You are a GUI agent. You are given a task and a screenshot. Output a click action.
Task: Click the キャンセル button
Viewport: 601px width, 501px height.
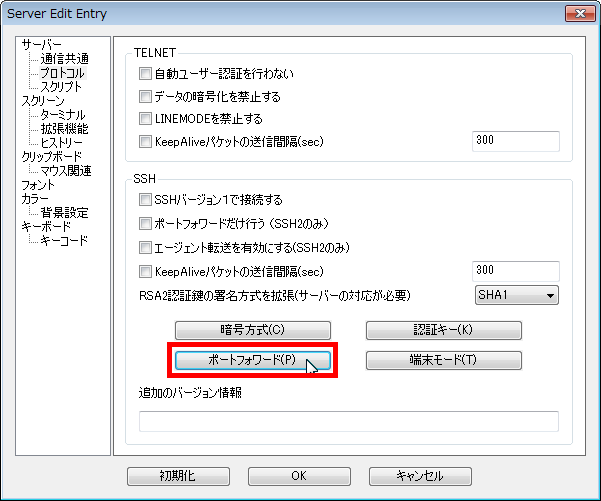click(x=420, y=476)
